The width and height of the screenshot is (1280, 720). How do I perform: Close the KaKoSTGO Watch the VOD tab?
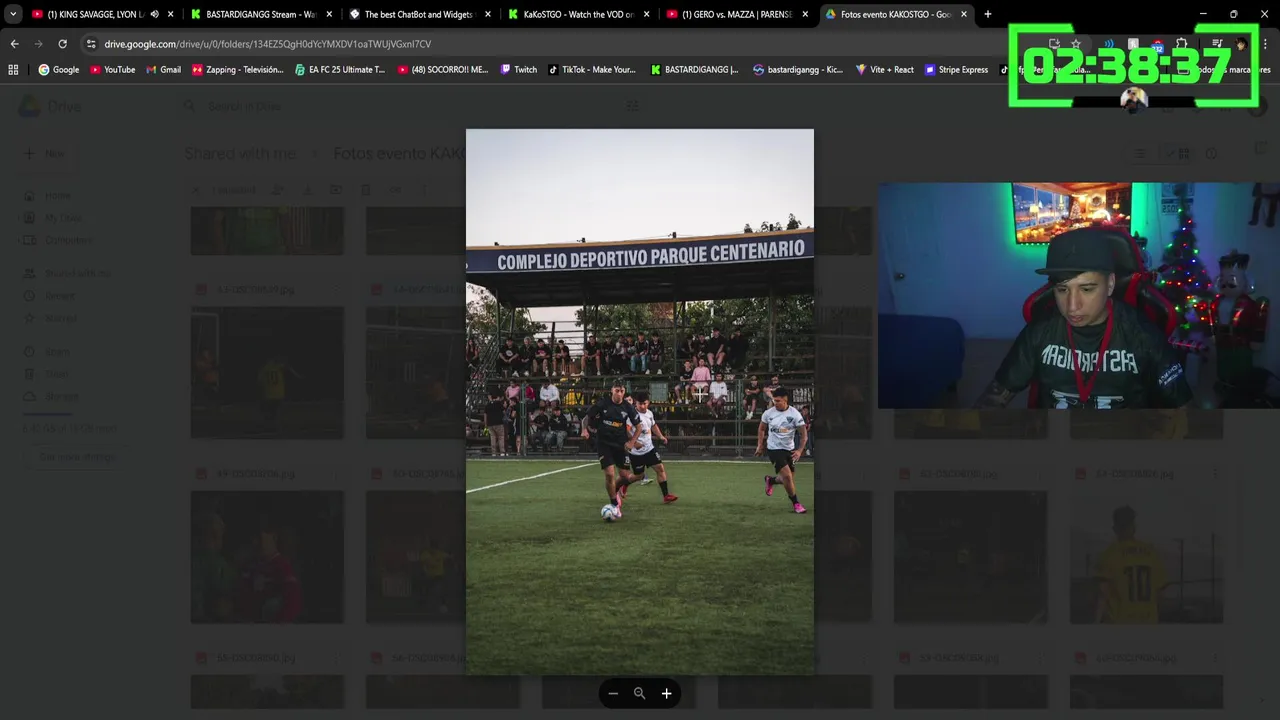(x=645, y=14)
